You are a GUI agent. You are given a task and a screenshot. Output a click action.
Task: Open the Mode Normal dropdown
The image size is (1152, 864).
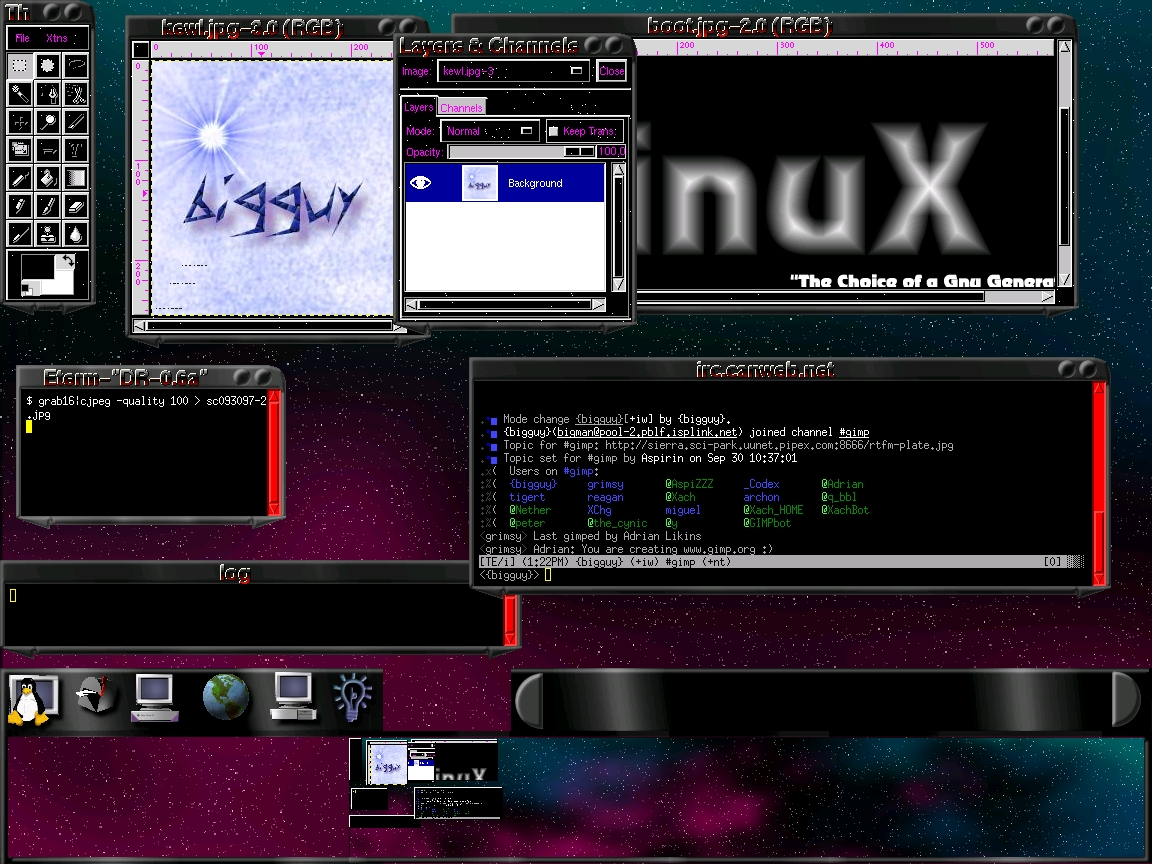coord(489,131)
